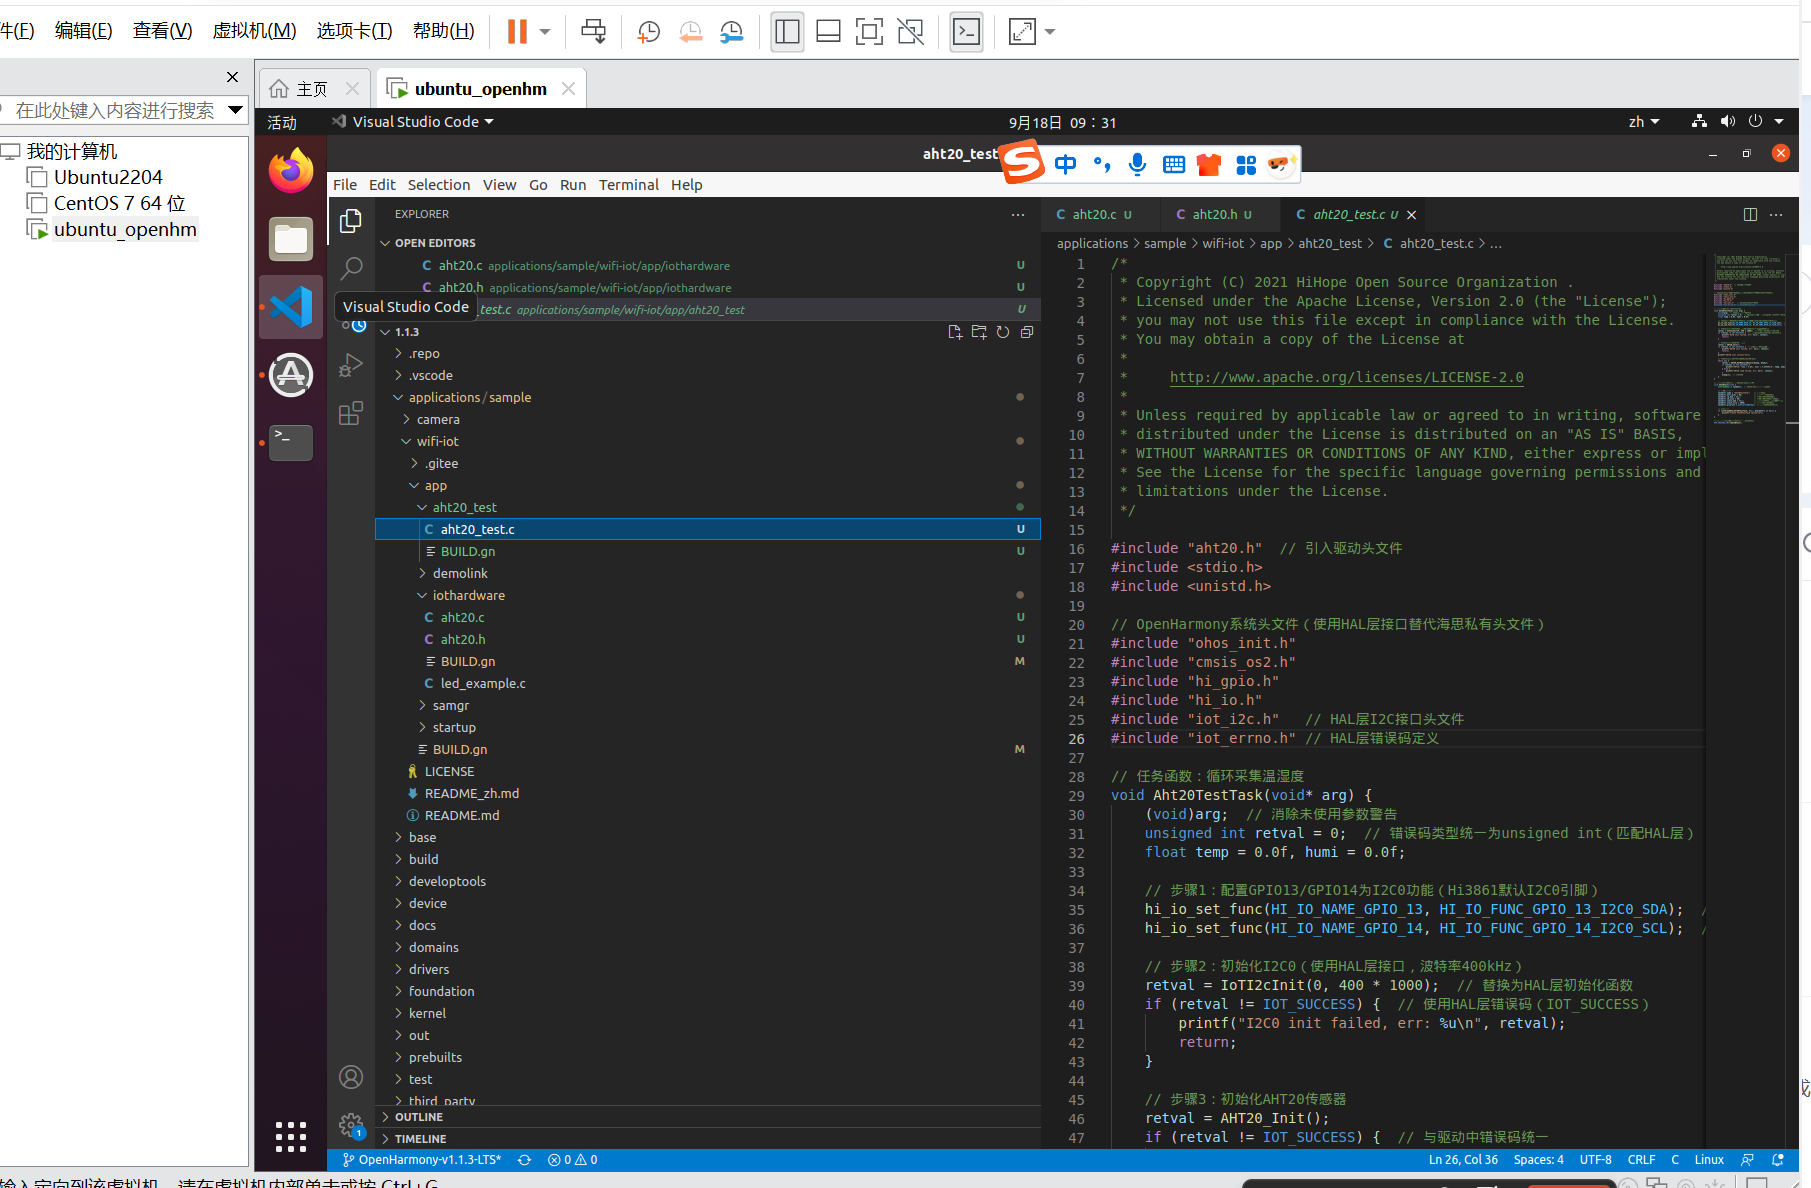Click New File icon in explorer header

[x=955, y=332]
